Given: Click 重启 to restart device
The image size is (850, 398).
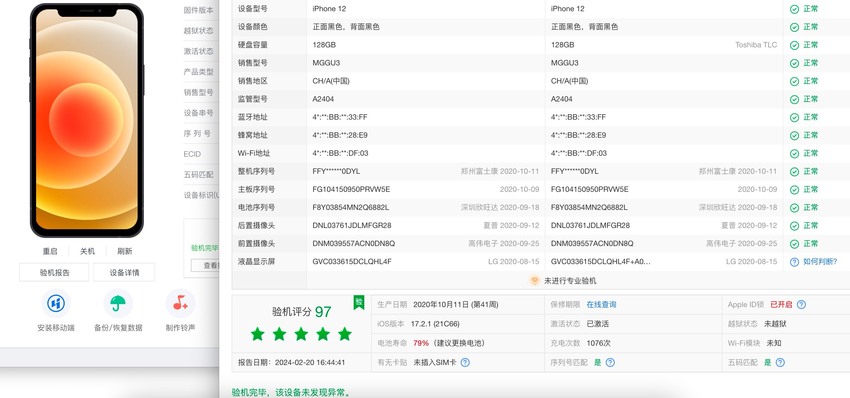Looking at the screenshot, I should tap(50, 251).
